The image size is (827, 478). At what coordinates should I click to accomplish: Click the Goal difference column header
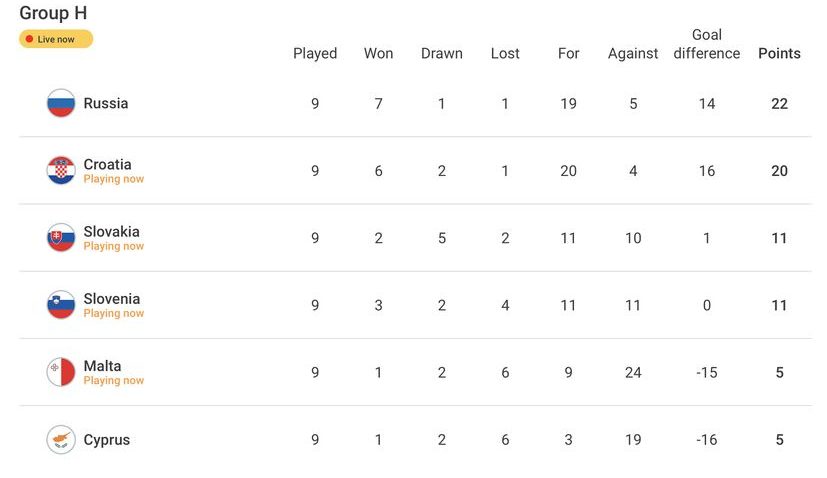[x=707, y=44]
